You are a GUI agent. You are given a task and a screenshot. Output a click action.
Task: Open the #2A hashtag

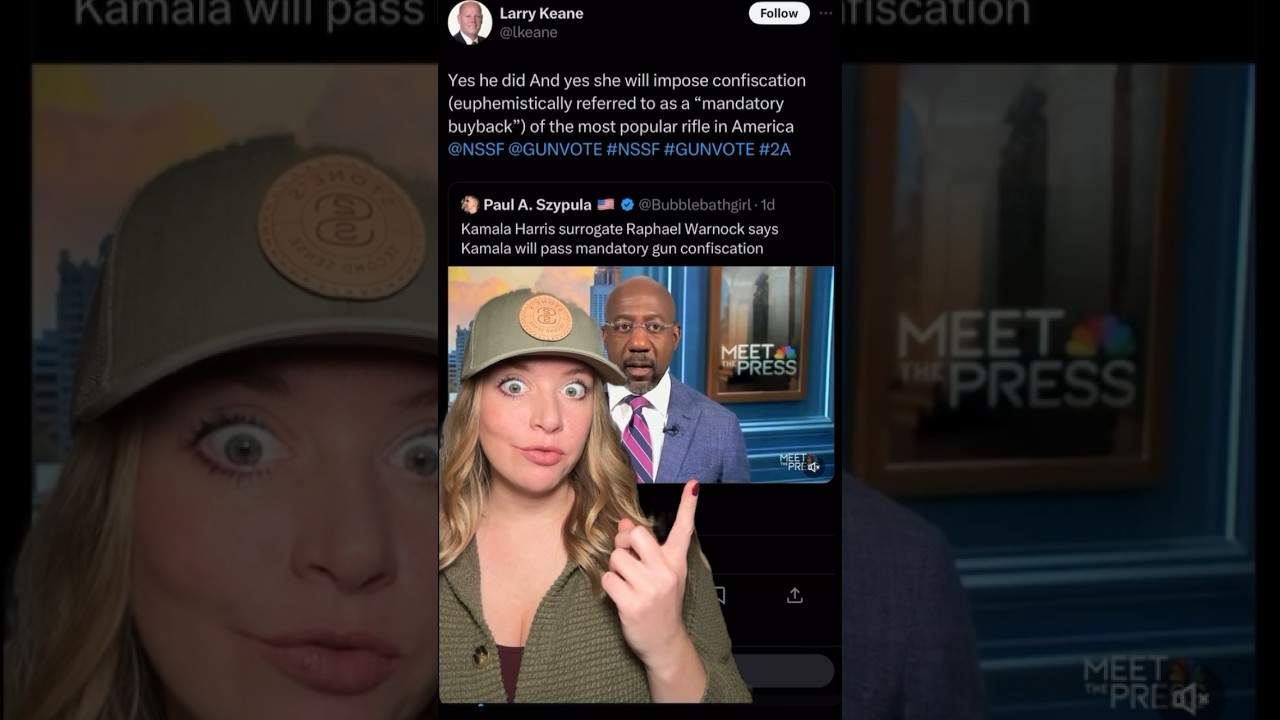click(x=775, y=149)
